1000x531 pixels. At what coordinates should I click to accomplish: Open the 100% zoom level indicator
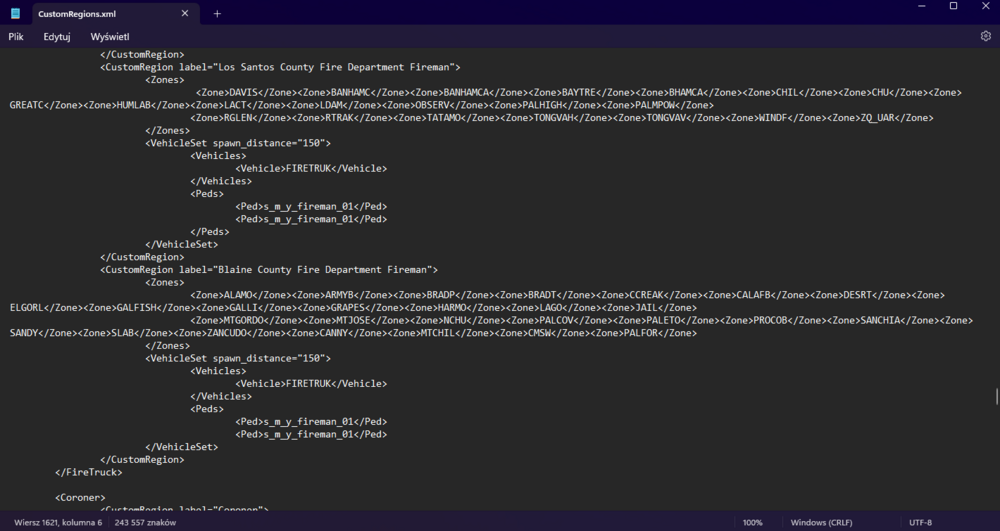[x=753, y=523]
